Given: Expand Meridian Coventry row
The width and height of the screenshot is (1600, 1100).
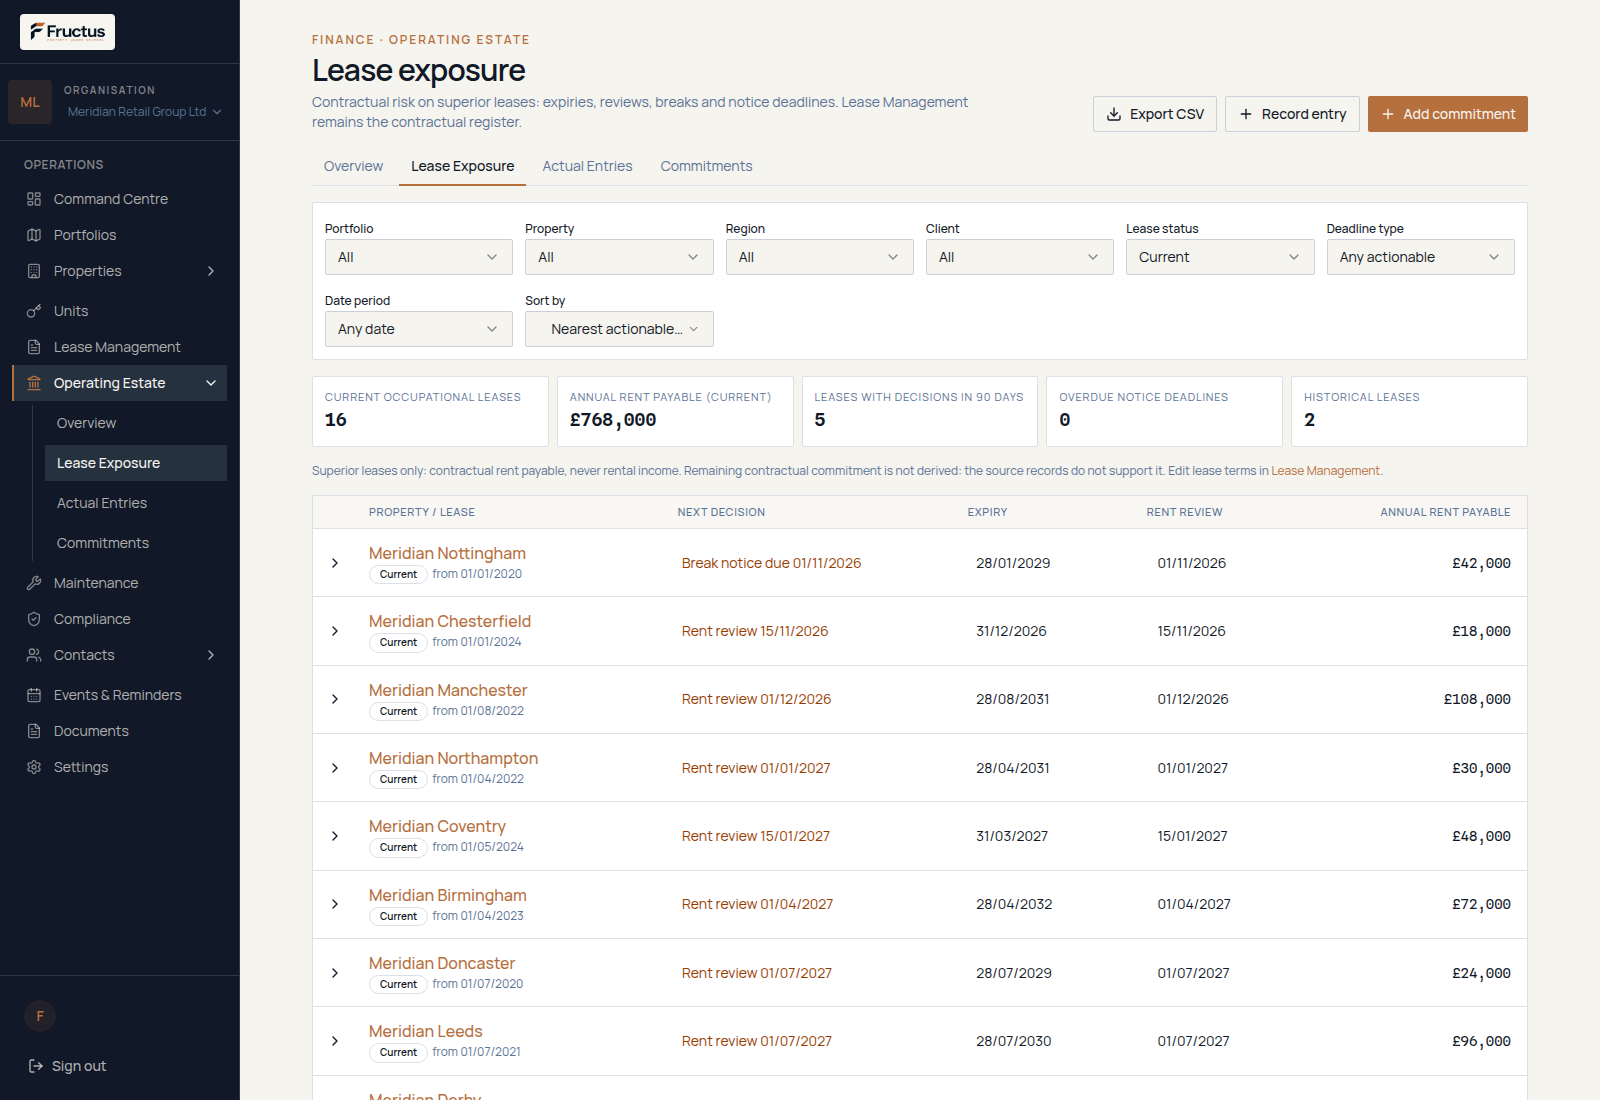Looking at the screenshot, I should (335, 836).
